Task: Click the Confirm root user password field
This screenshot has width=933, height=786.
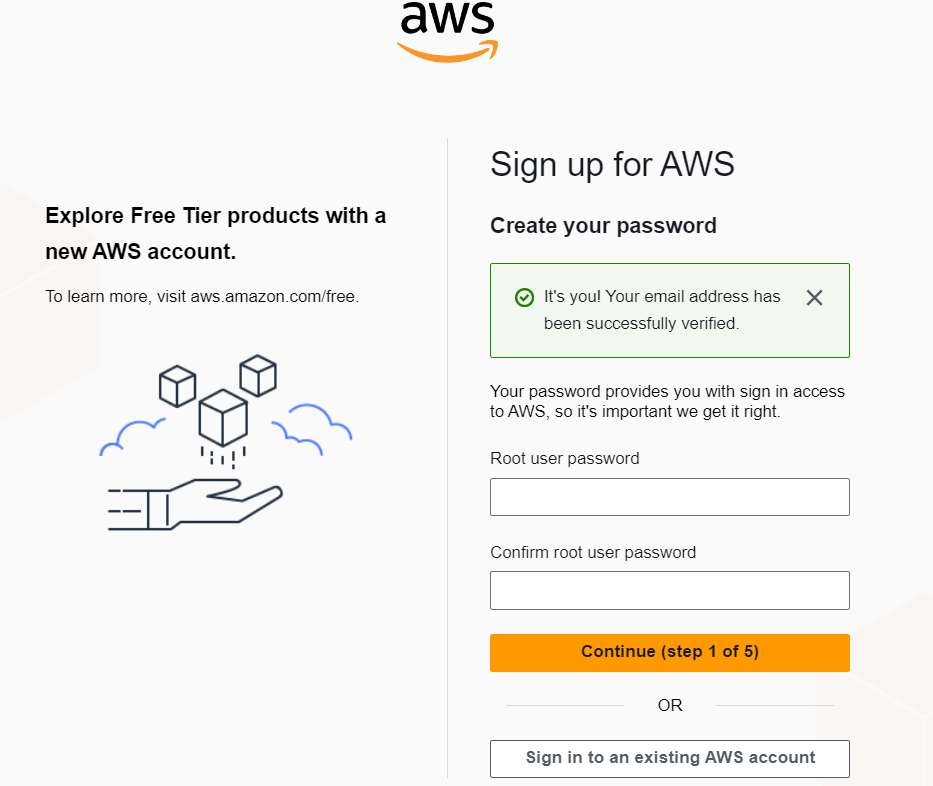Action: coord(669,590)
